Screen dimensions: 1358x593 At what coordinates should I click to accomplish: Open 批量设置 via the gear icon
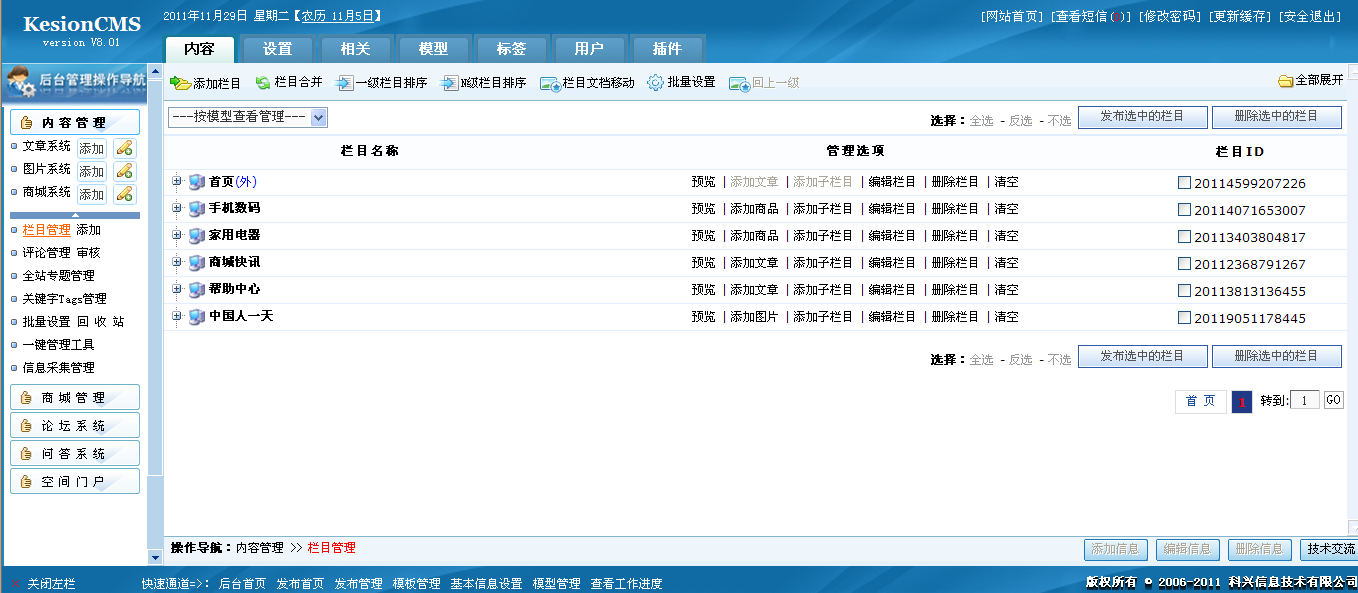[x=656, y=80]
